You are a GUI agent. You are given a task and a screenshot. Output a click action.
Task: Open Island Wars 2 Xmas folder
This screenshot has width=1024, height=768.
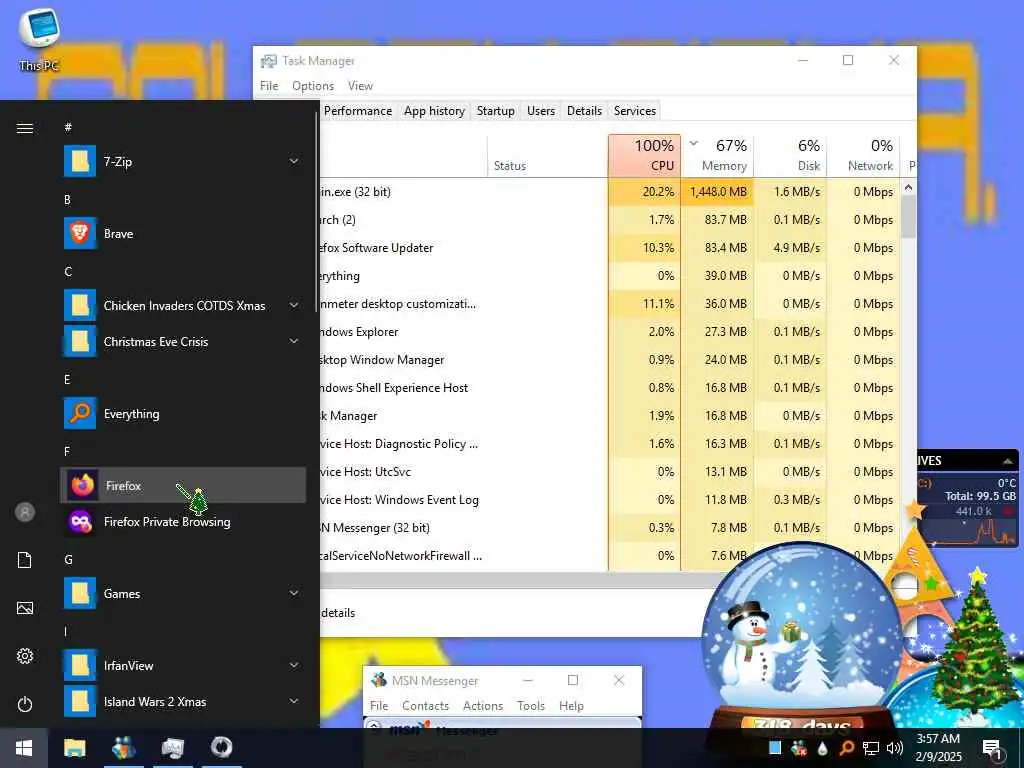[80, 701]
